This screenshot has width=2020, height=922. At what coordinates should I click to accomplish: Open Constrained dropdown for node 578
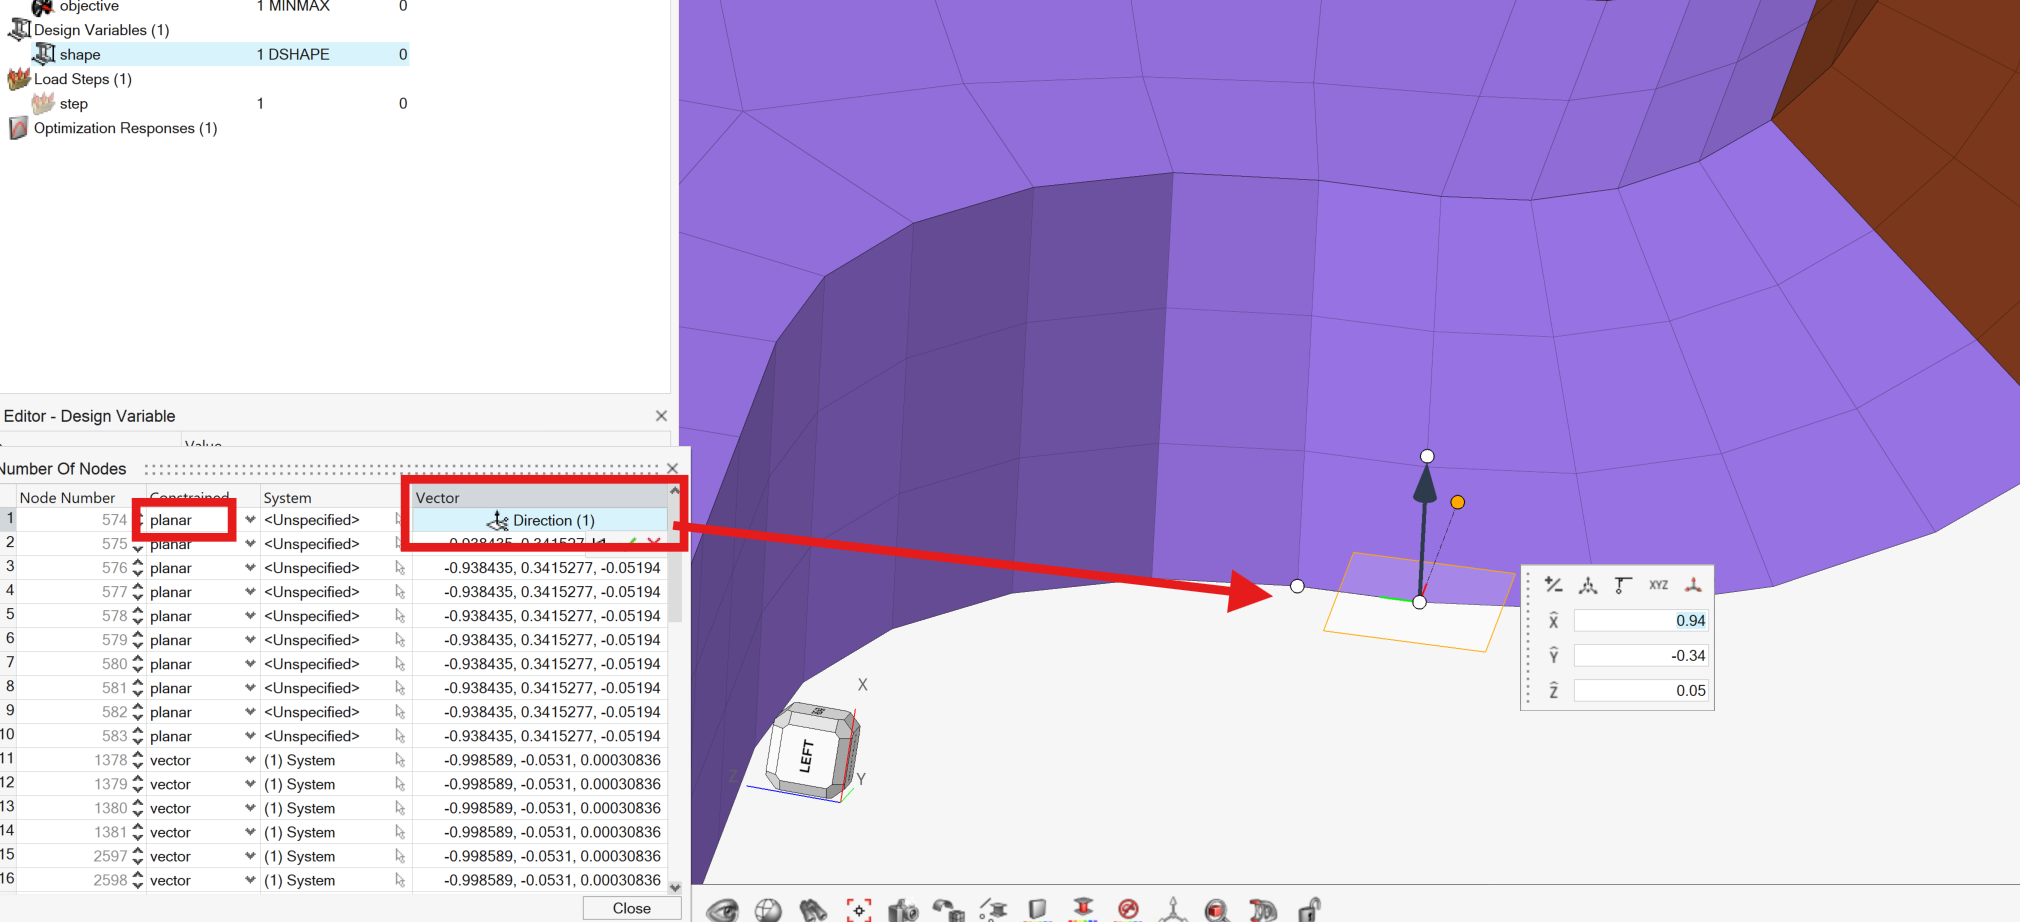(250, 616)
